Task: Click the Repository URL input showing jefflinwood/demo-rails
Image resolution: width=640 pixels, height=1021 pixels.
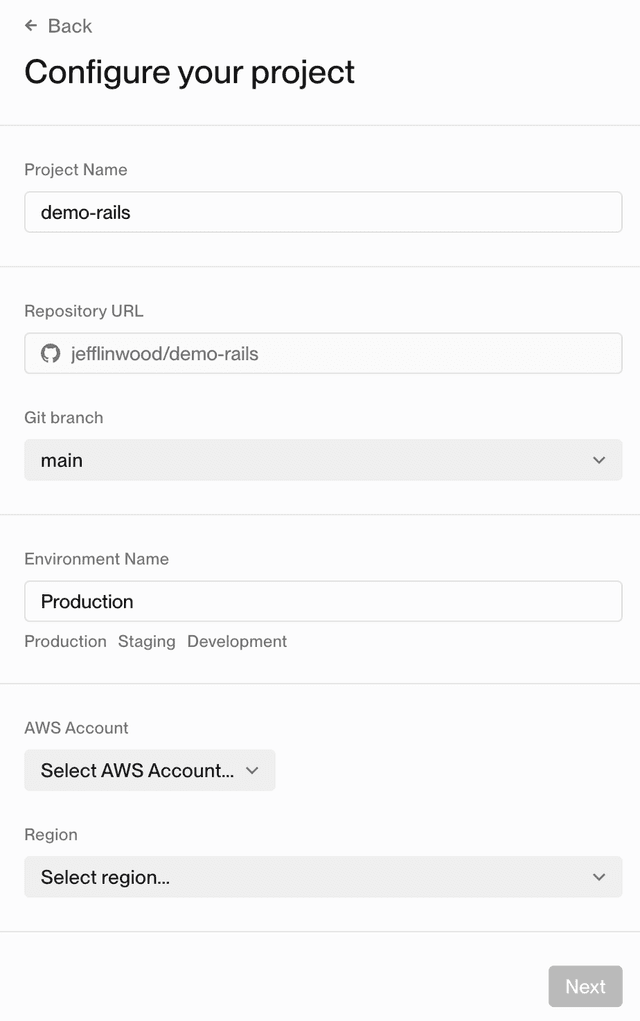Action: click(322, 353)
